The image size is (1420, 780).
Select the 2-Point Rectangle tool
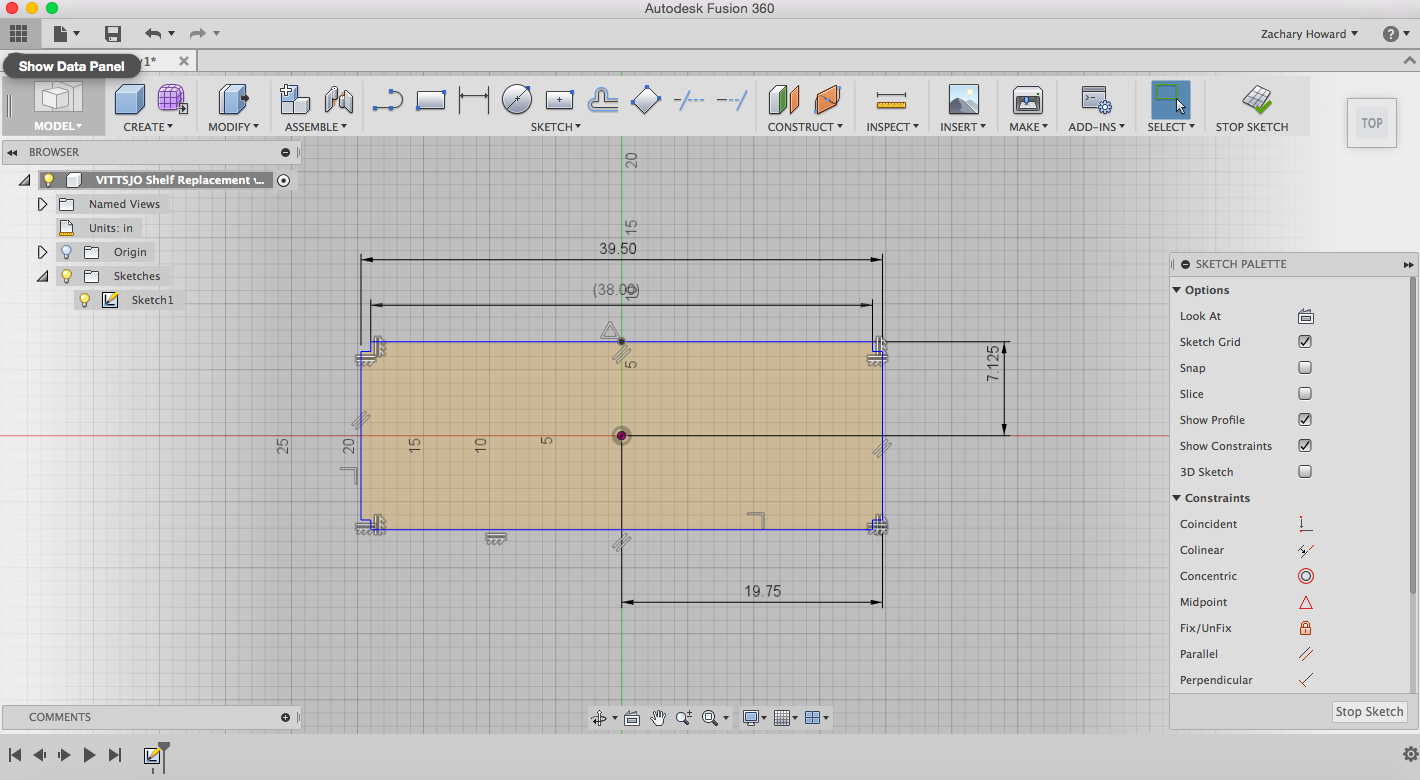[x=431, y=98]
